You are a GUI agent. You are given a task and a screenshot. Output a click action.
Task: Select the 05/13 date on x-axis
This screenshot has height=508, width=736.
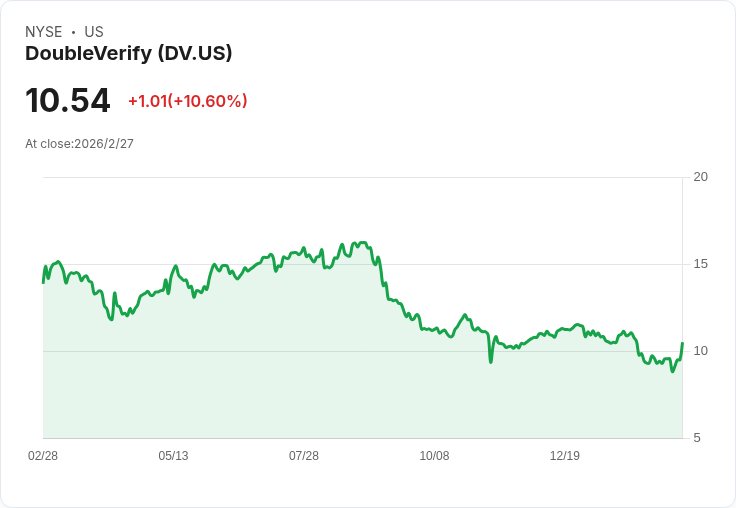173,456
